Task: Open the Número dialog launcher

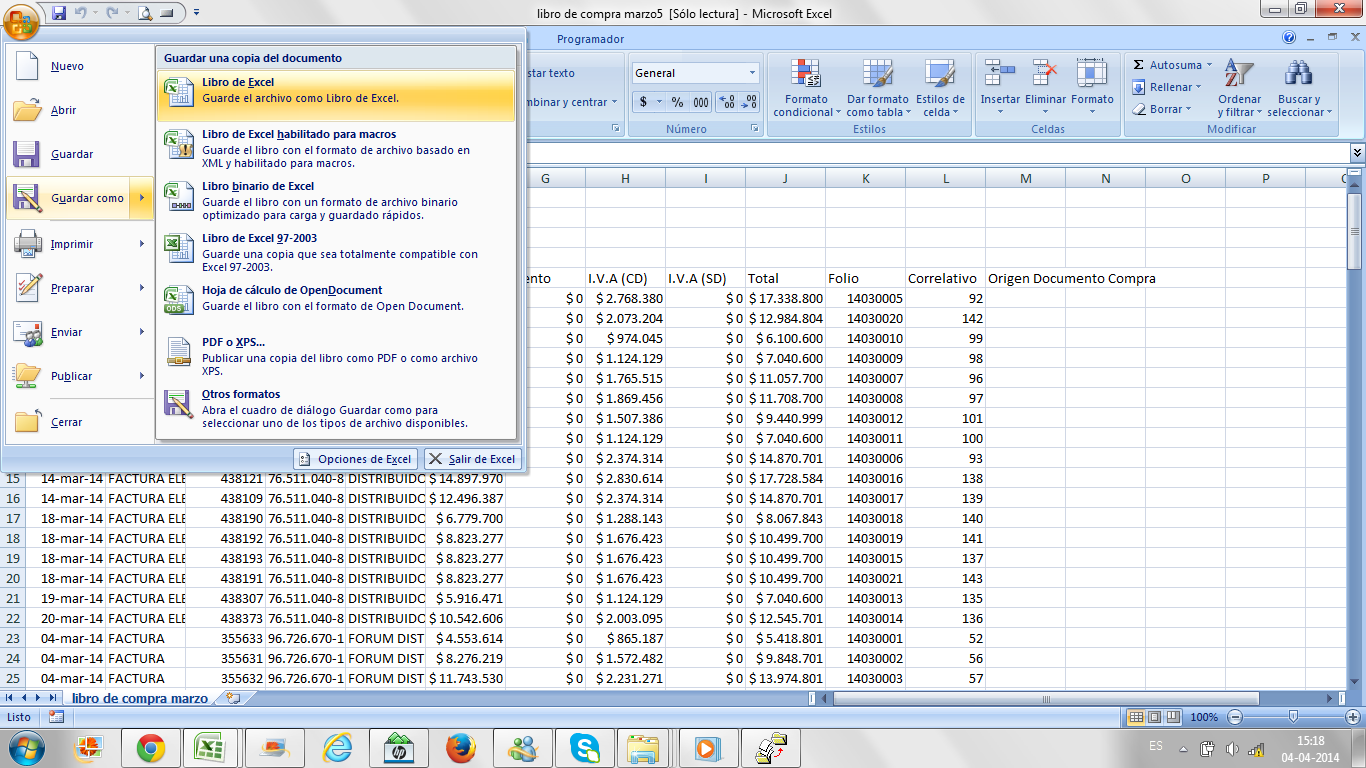Action: (754, 129)
